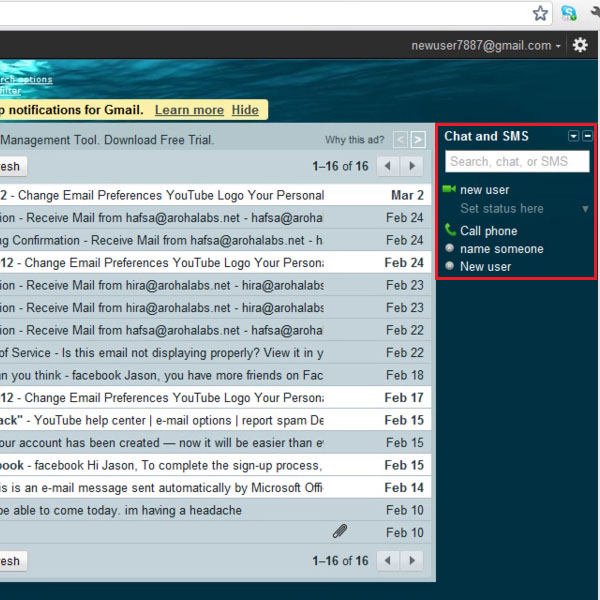
Task: Click the Management Tool ad text
Action: coord(107,140)
